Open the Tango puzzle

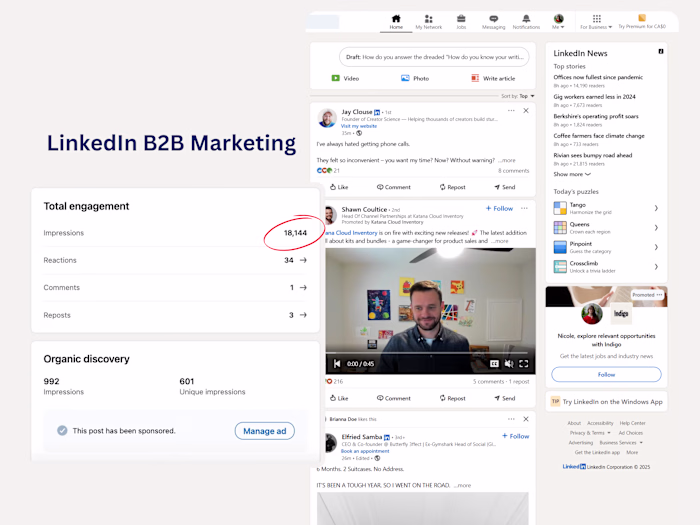point(606,208)
